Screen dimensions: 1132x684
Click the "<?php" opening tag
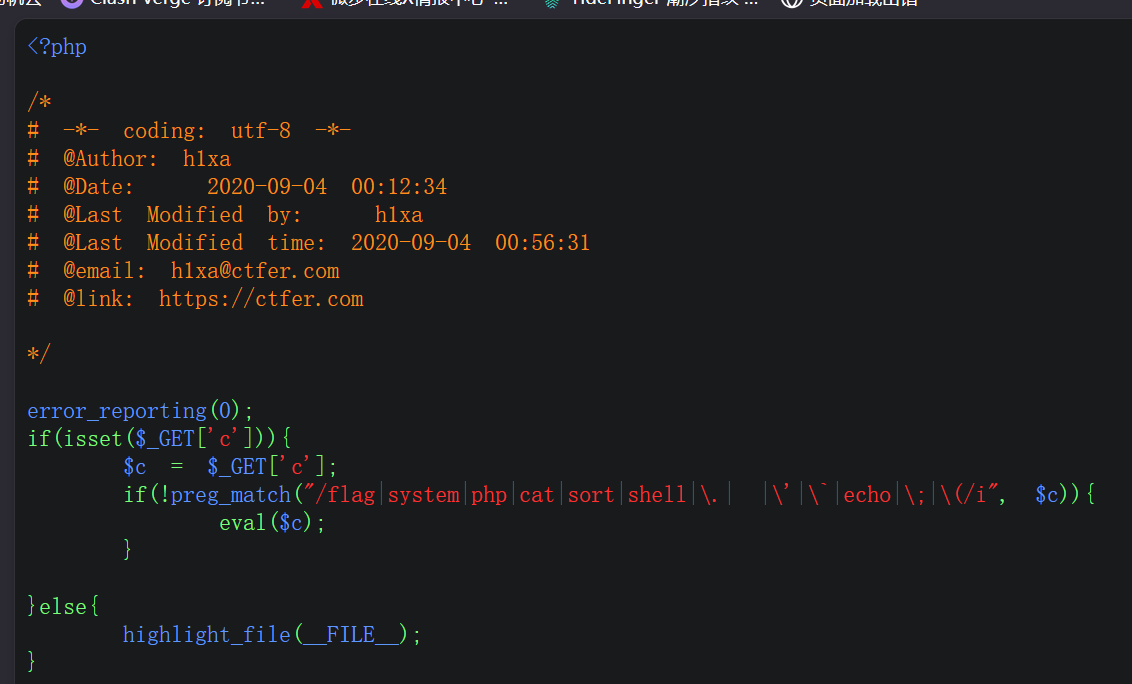(x=57, y=47)
